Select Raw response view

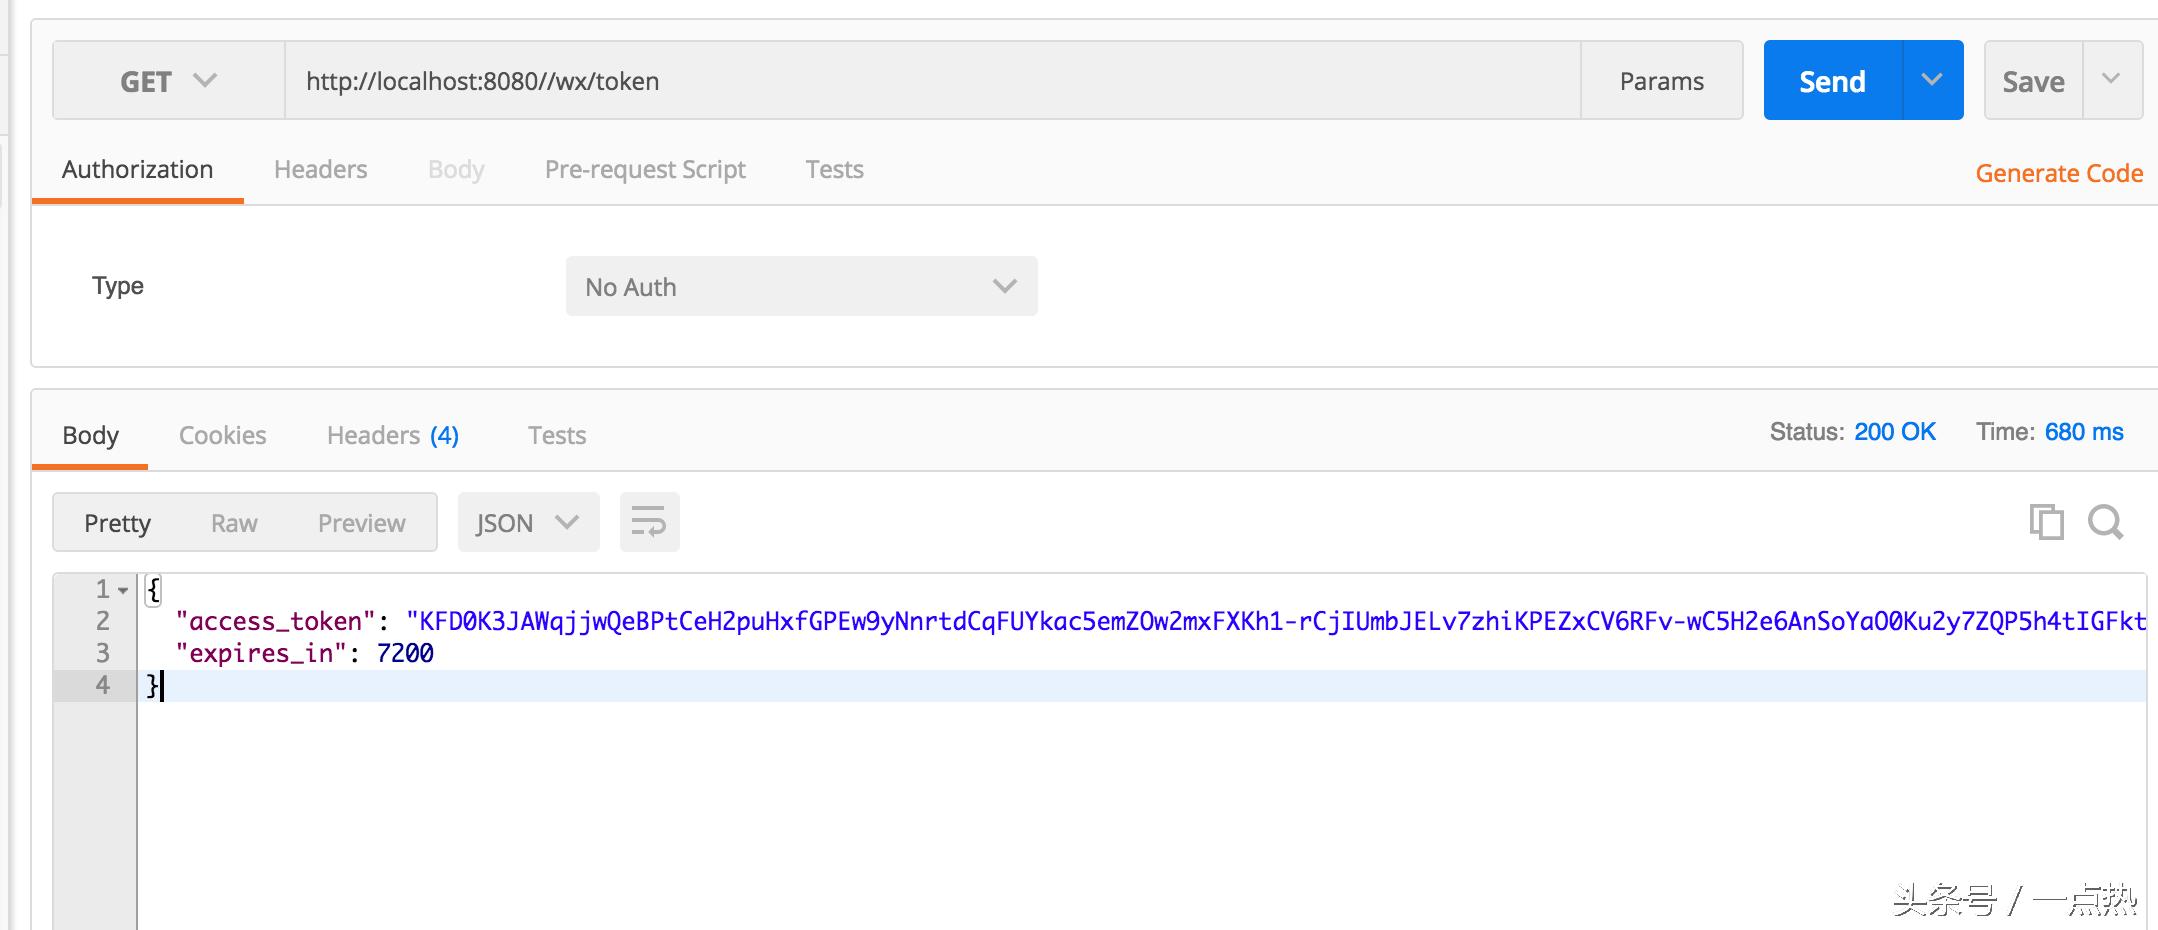pos(234,523)
